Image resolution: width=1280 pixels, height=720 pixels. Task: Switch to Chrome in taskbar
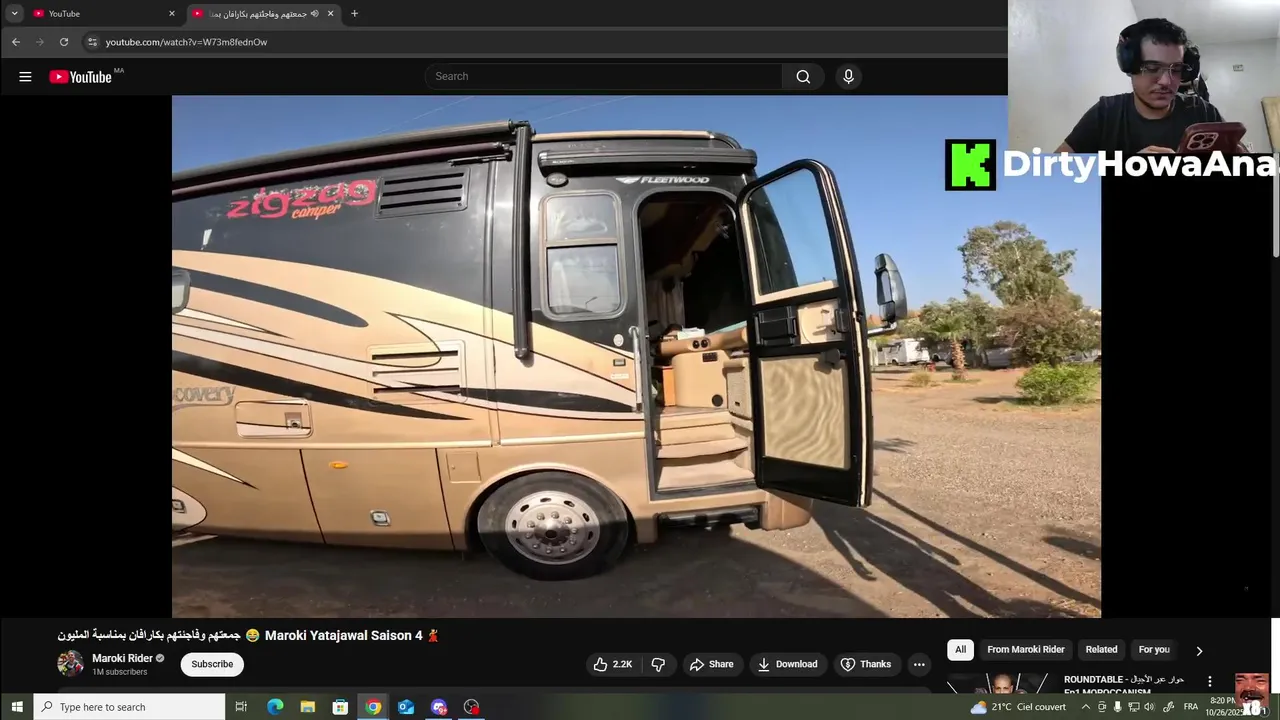pos(373,707)
